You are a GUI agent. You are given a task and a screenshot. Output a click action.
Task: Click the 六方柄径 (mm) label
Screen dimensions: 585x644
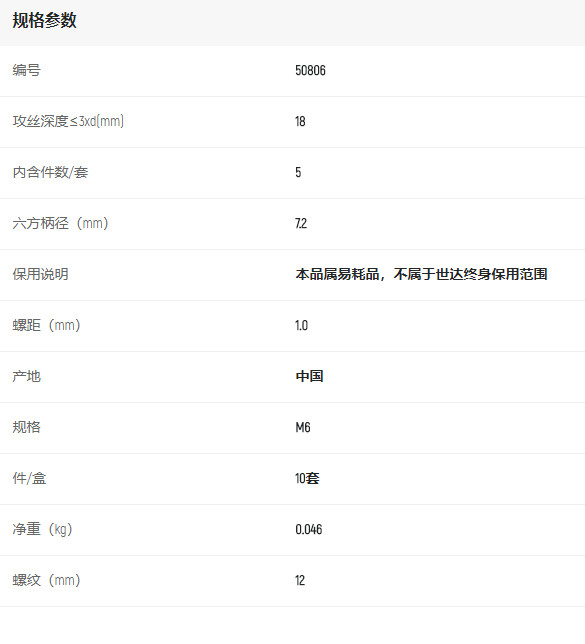click(x=60, y=223)
